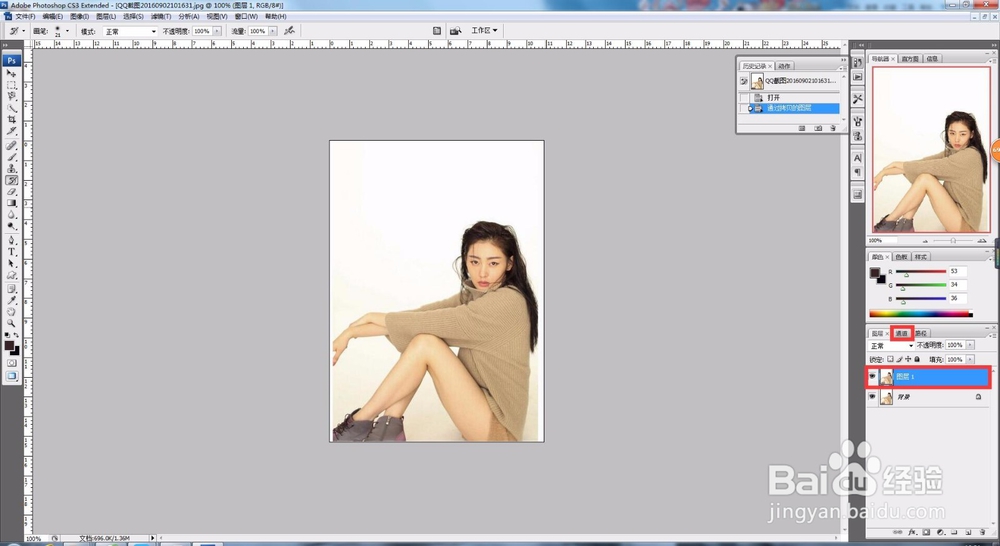
Task: Hide the 背景 layer via eye icon
Action: (872, 397)
